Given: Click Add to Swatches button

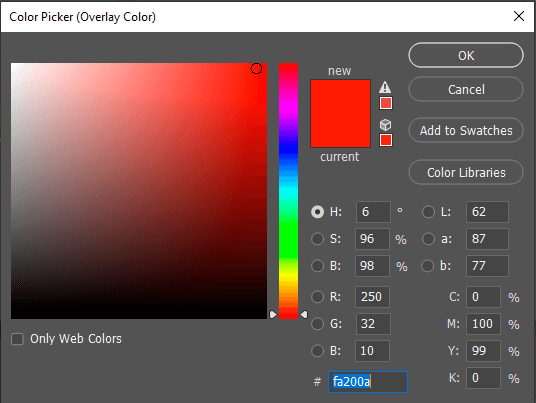Looking at the screenshot, I should 466,131.
